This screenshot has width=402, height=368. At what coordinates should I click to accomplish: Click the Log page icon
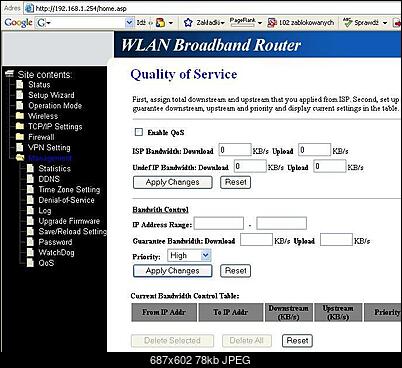click(x=30, y=210)
